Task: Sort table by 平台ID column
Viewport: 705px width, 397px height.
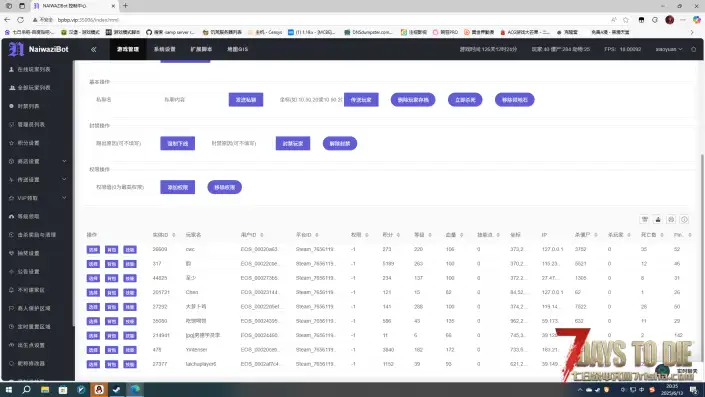Action: [317, 235]
